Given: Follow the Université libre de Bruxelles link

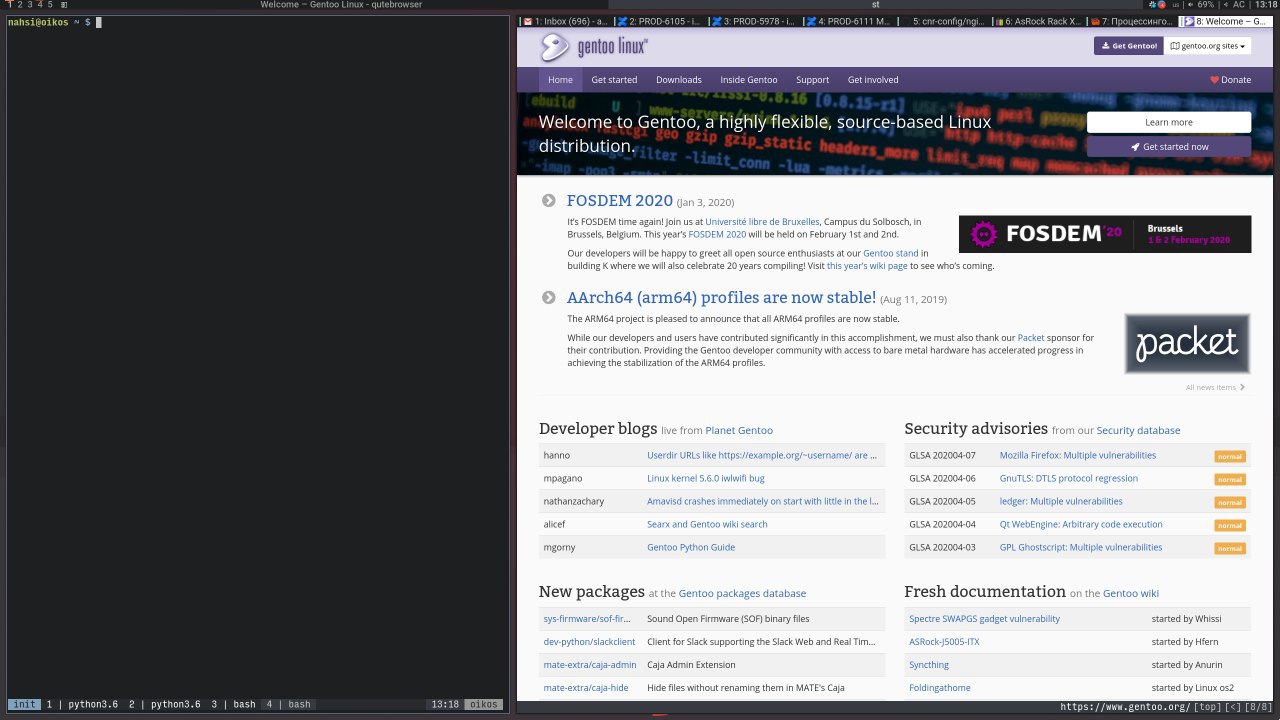Looking at the screenshot, I should 762,222.
